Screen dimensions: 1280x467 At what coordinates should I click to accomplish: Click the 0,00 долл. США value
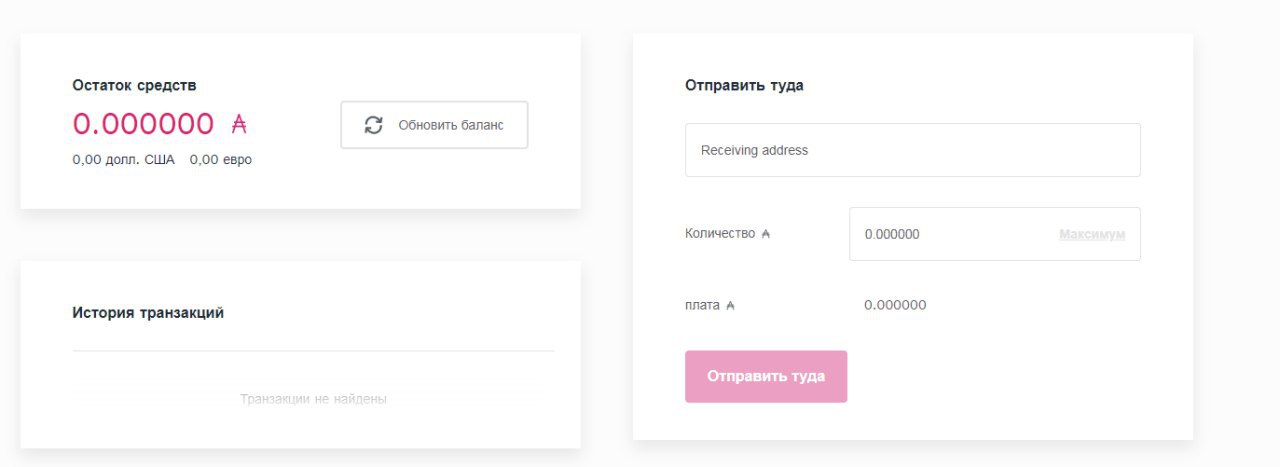pos(123,160)
